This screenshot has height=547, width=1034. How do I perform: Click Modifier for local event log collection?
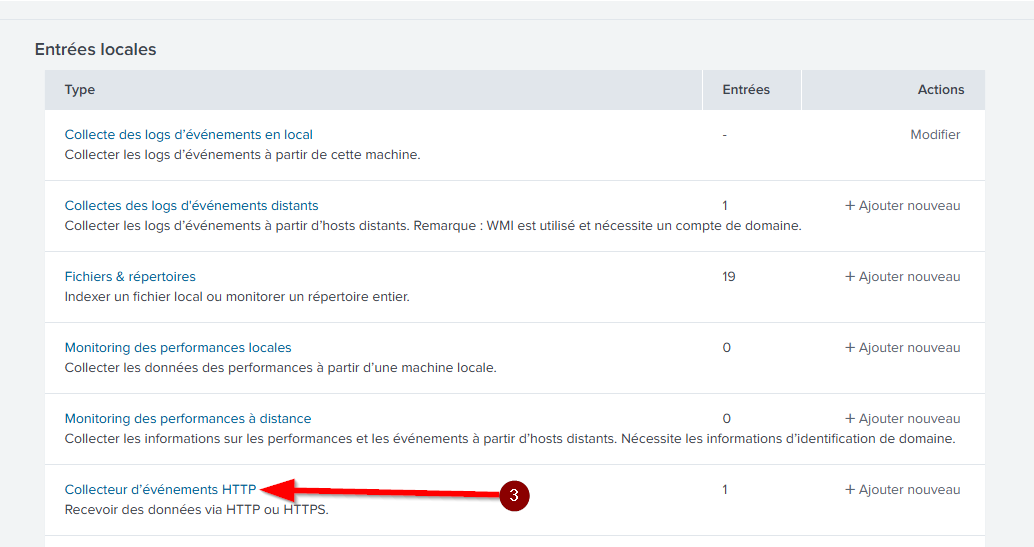coord(934,134)
